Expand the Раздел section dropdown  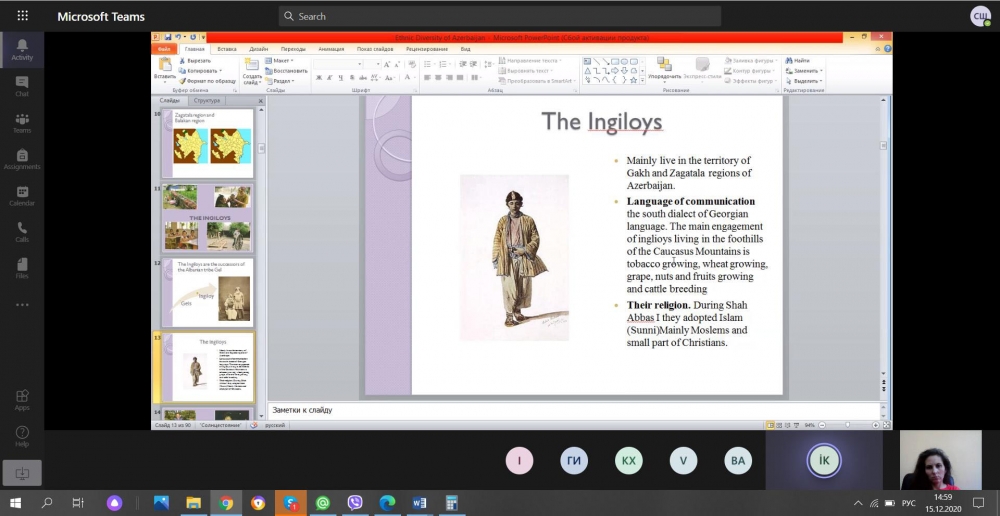[x=281, y=82]
